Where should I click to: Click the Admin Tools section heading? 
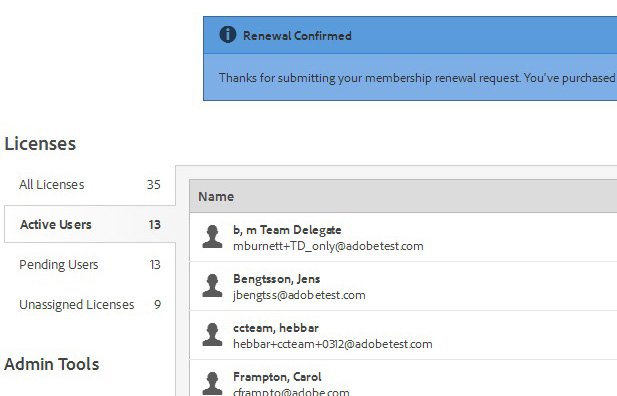pos(52,364)
